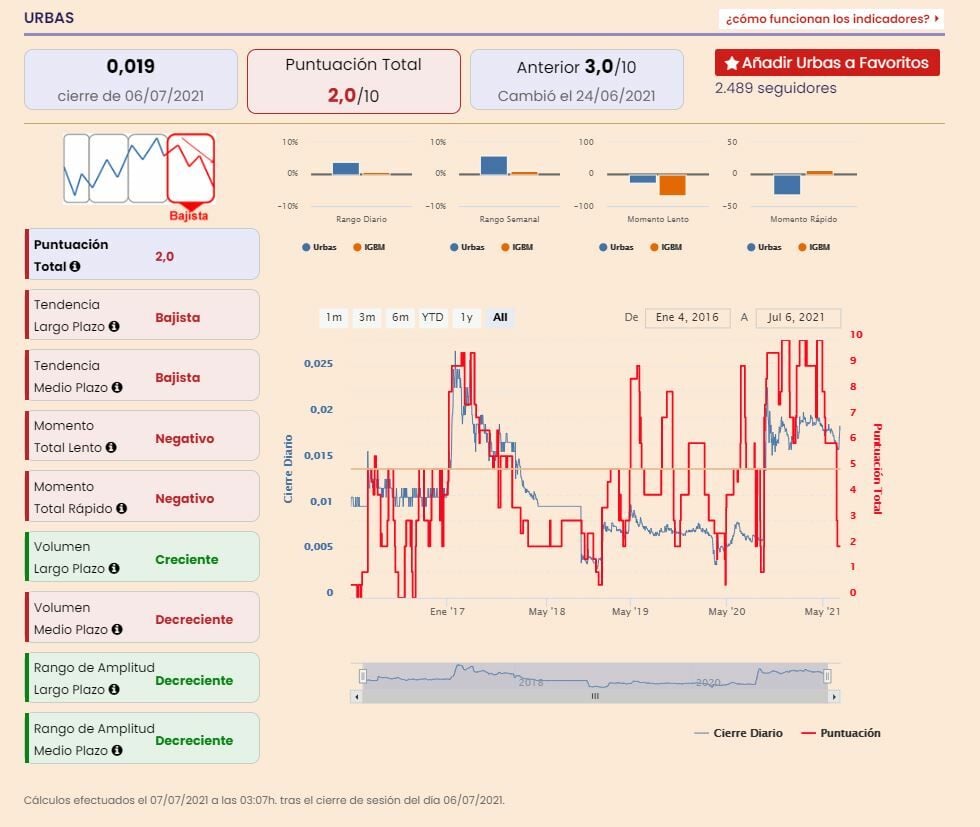Click info icon for Momento Total Lento

(111, 448)
